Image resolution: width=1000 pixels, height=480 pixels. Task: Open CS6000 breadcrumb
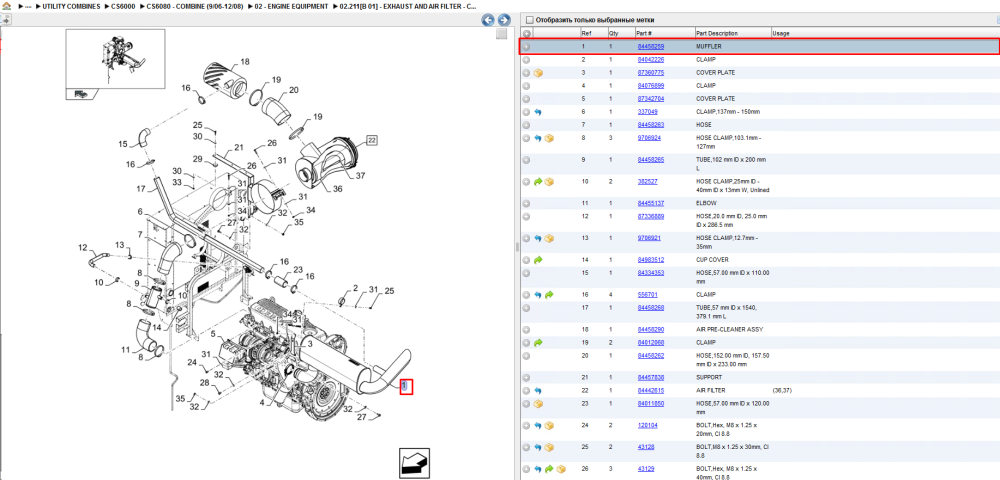point(123,6)
